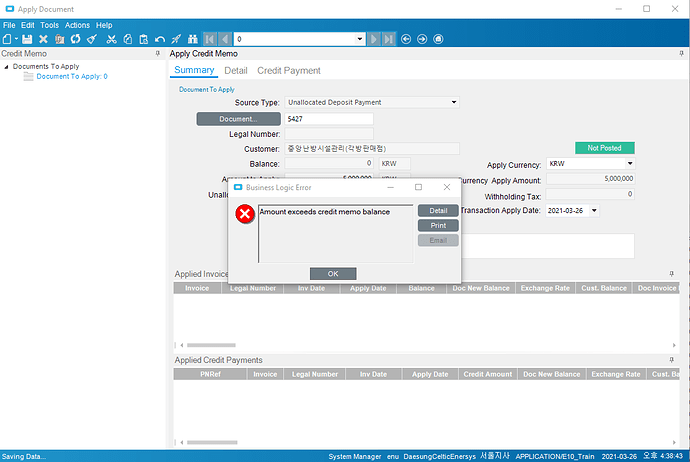This screenshot has height=462, width=690.
Task: Switch to the Credit Payment tab
Action: pos(289,70)
